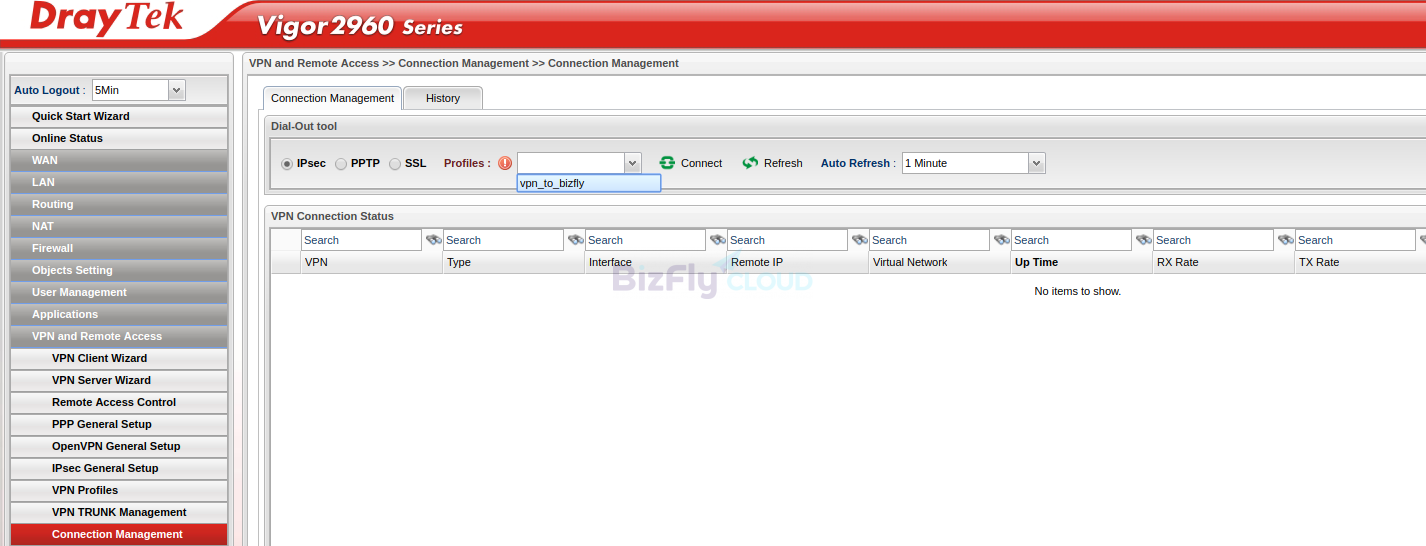
Task: Open VPN Server Wizard
Action: (x=119, y=380)
